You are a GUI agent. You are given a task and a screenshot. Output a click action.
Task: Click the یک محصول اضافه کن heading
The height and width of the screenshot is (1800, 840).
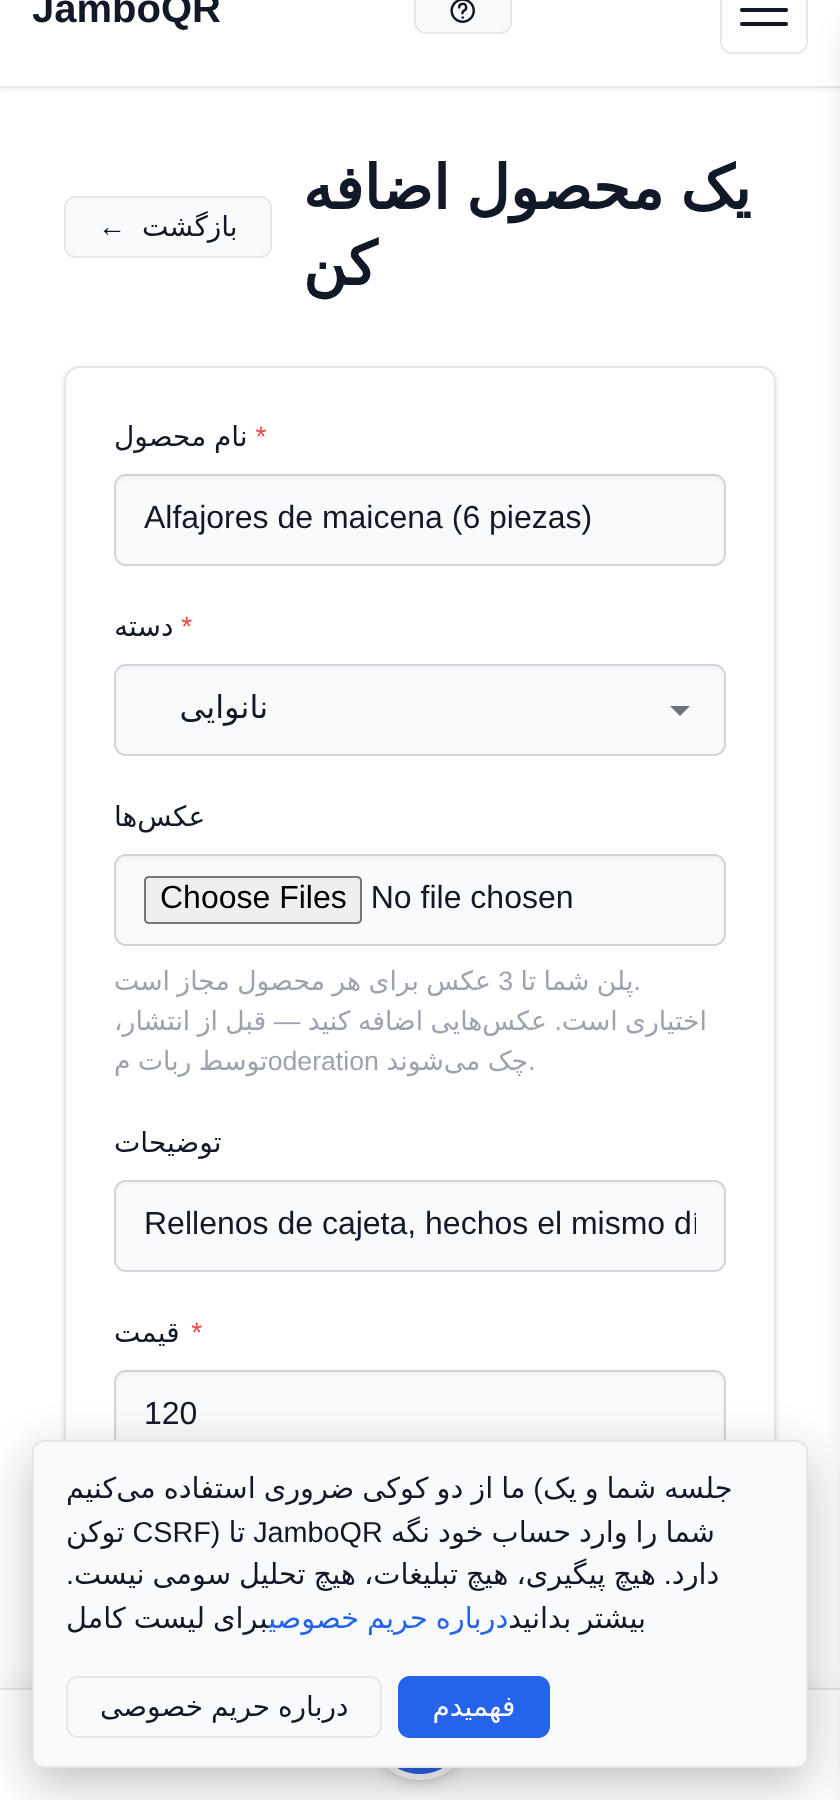pyautogui.click(x=527, y=227)
